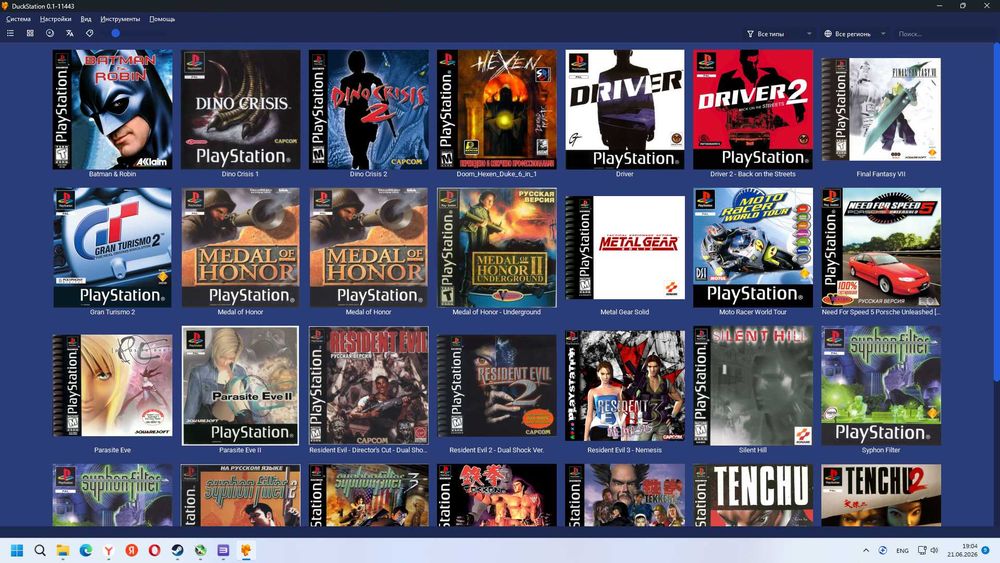
Task: Select the highlighted Parasite Eve II cover
Action: [x=240, y=386]
